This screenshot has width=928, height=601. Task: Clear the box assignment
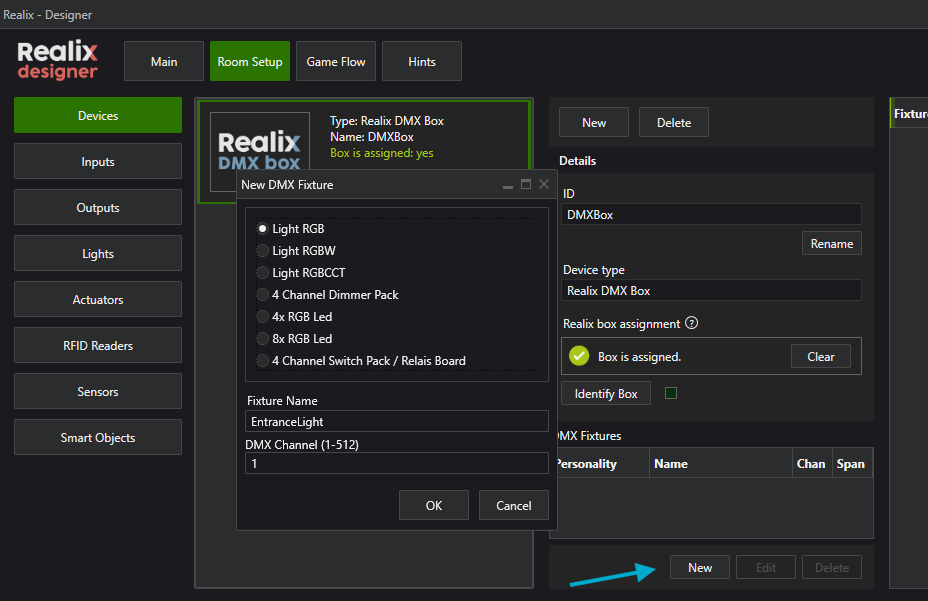(821, 356)
